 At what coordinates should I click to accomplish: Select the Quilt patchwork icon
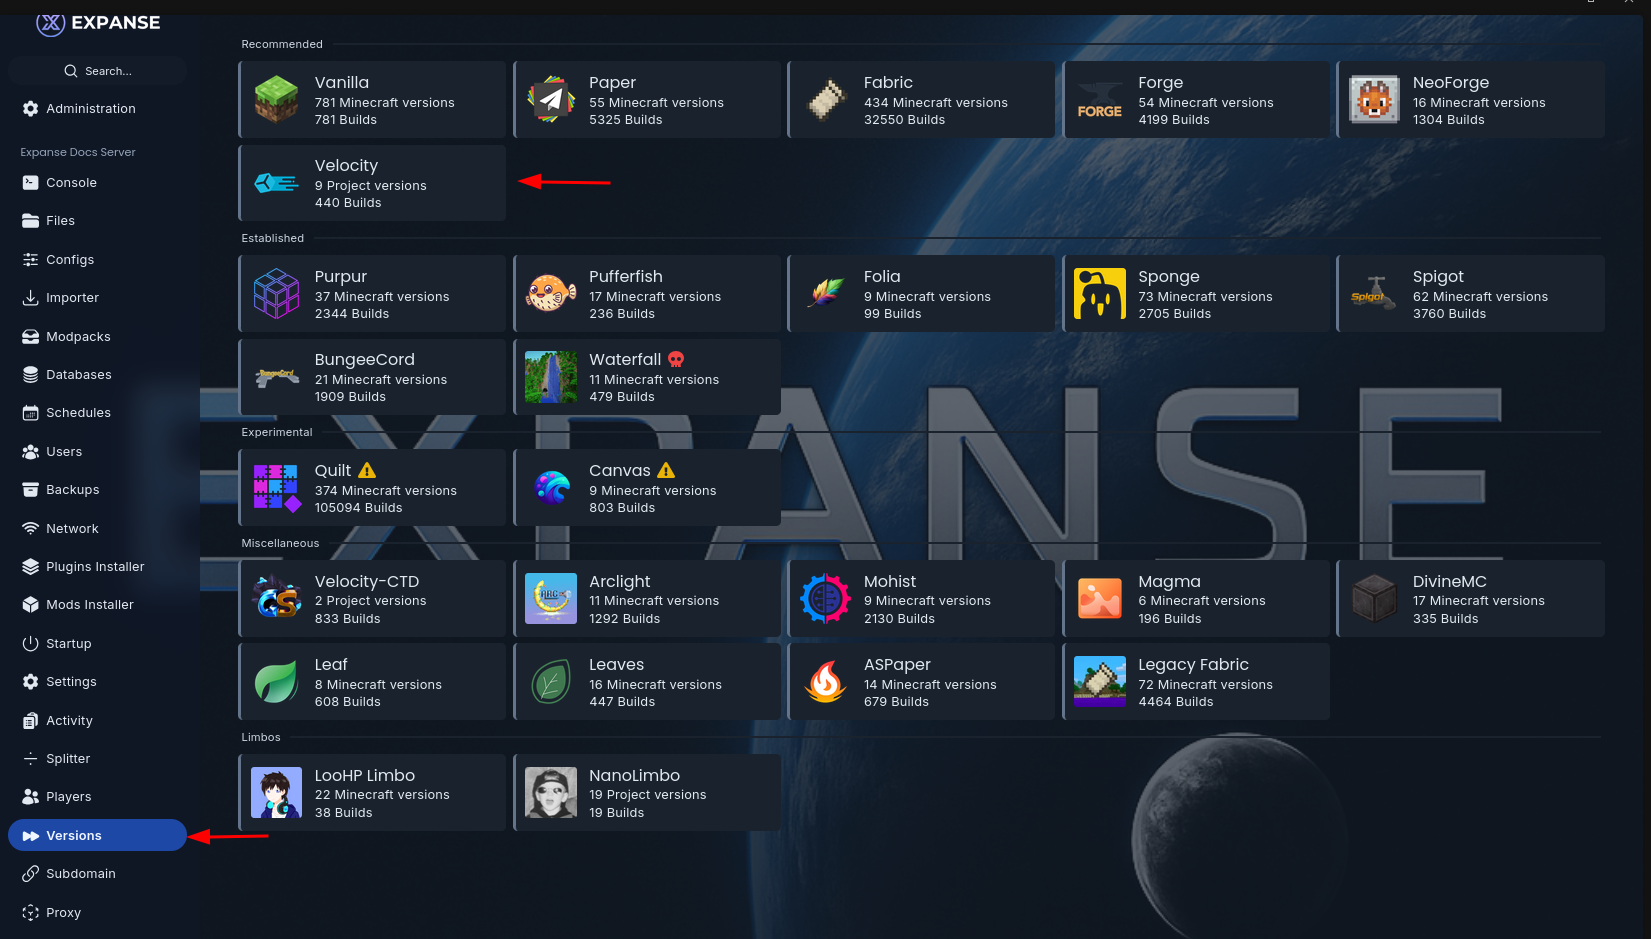tap(276, 488)
